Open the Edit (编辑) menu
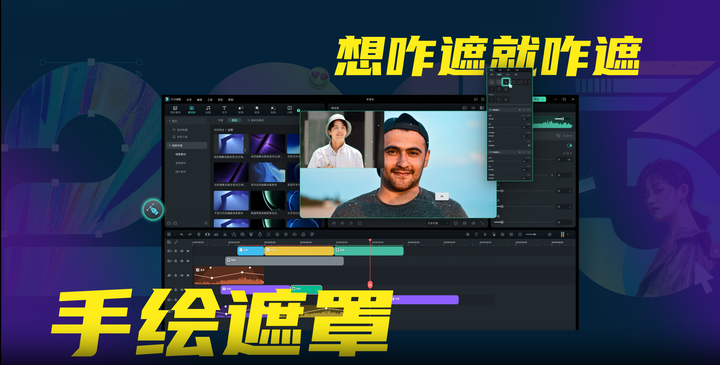 click(199, 100)
